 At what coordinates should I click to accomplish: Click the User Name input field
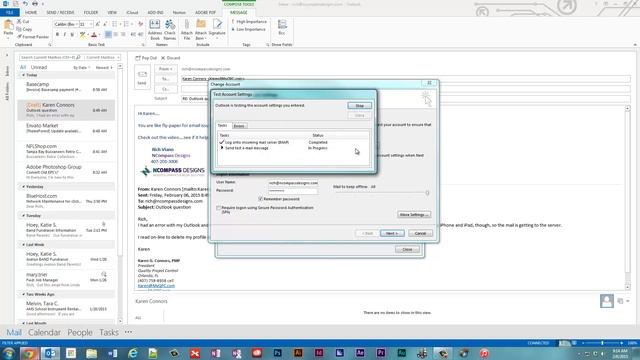coord(293,183)
